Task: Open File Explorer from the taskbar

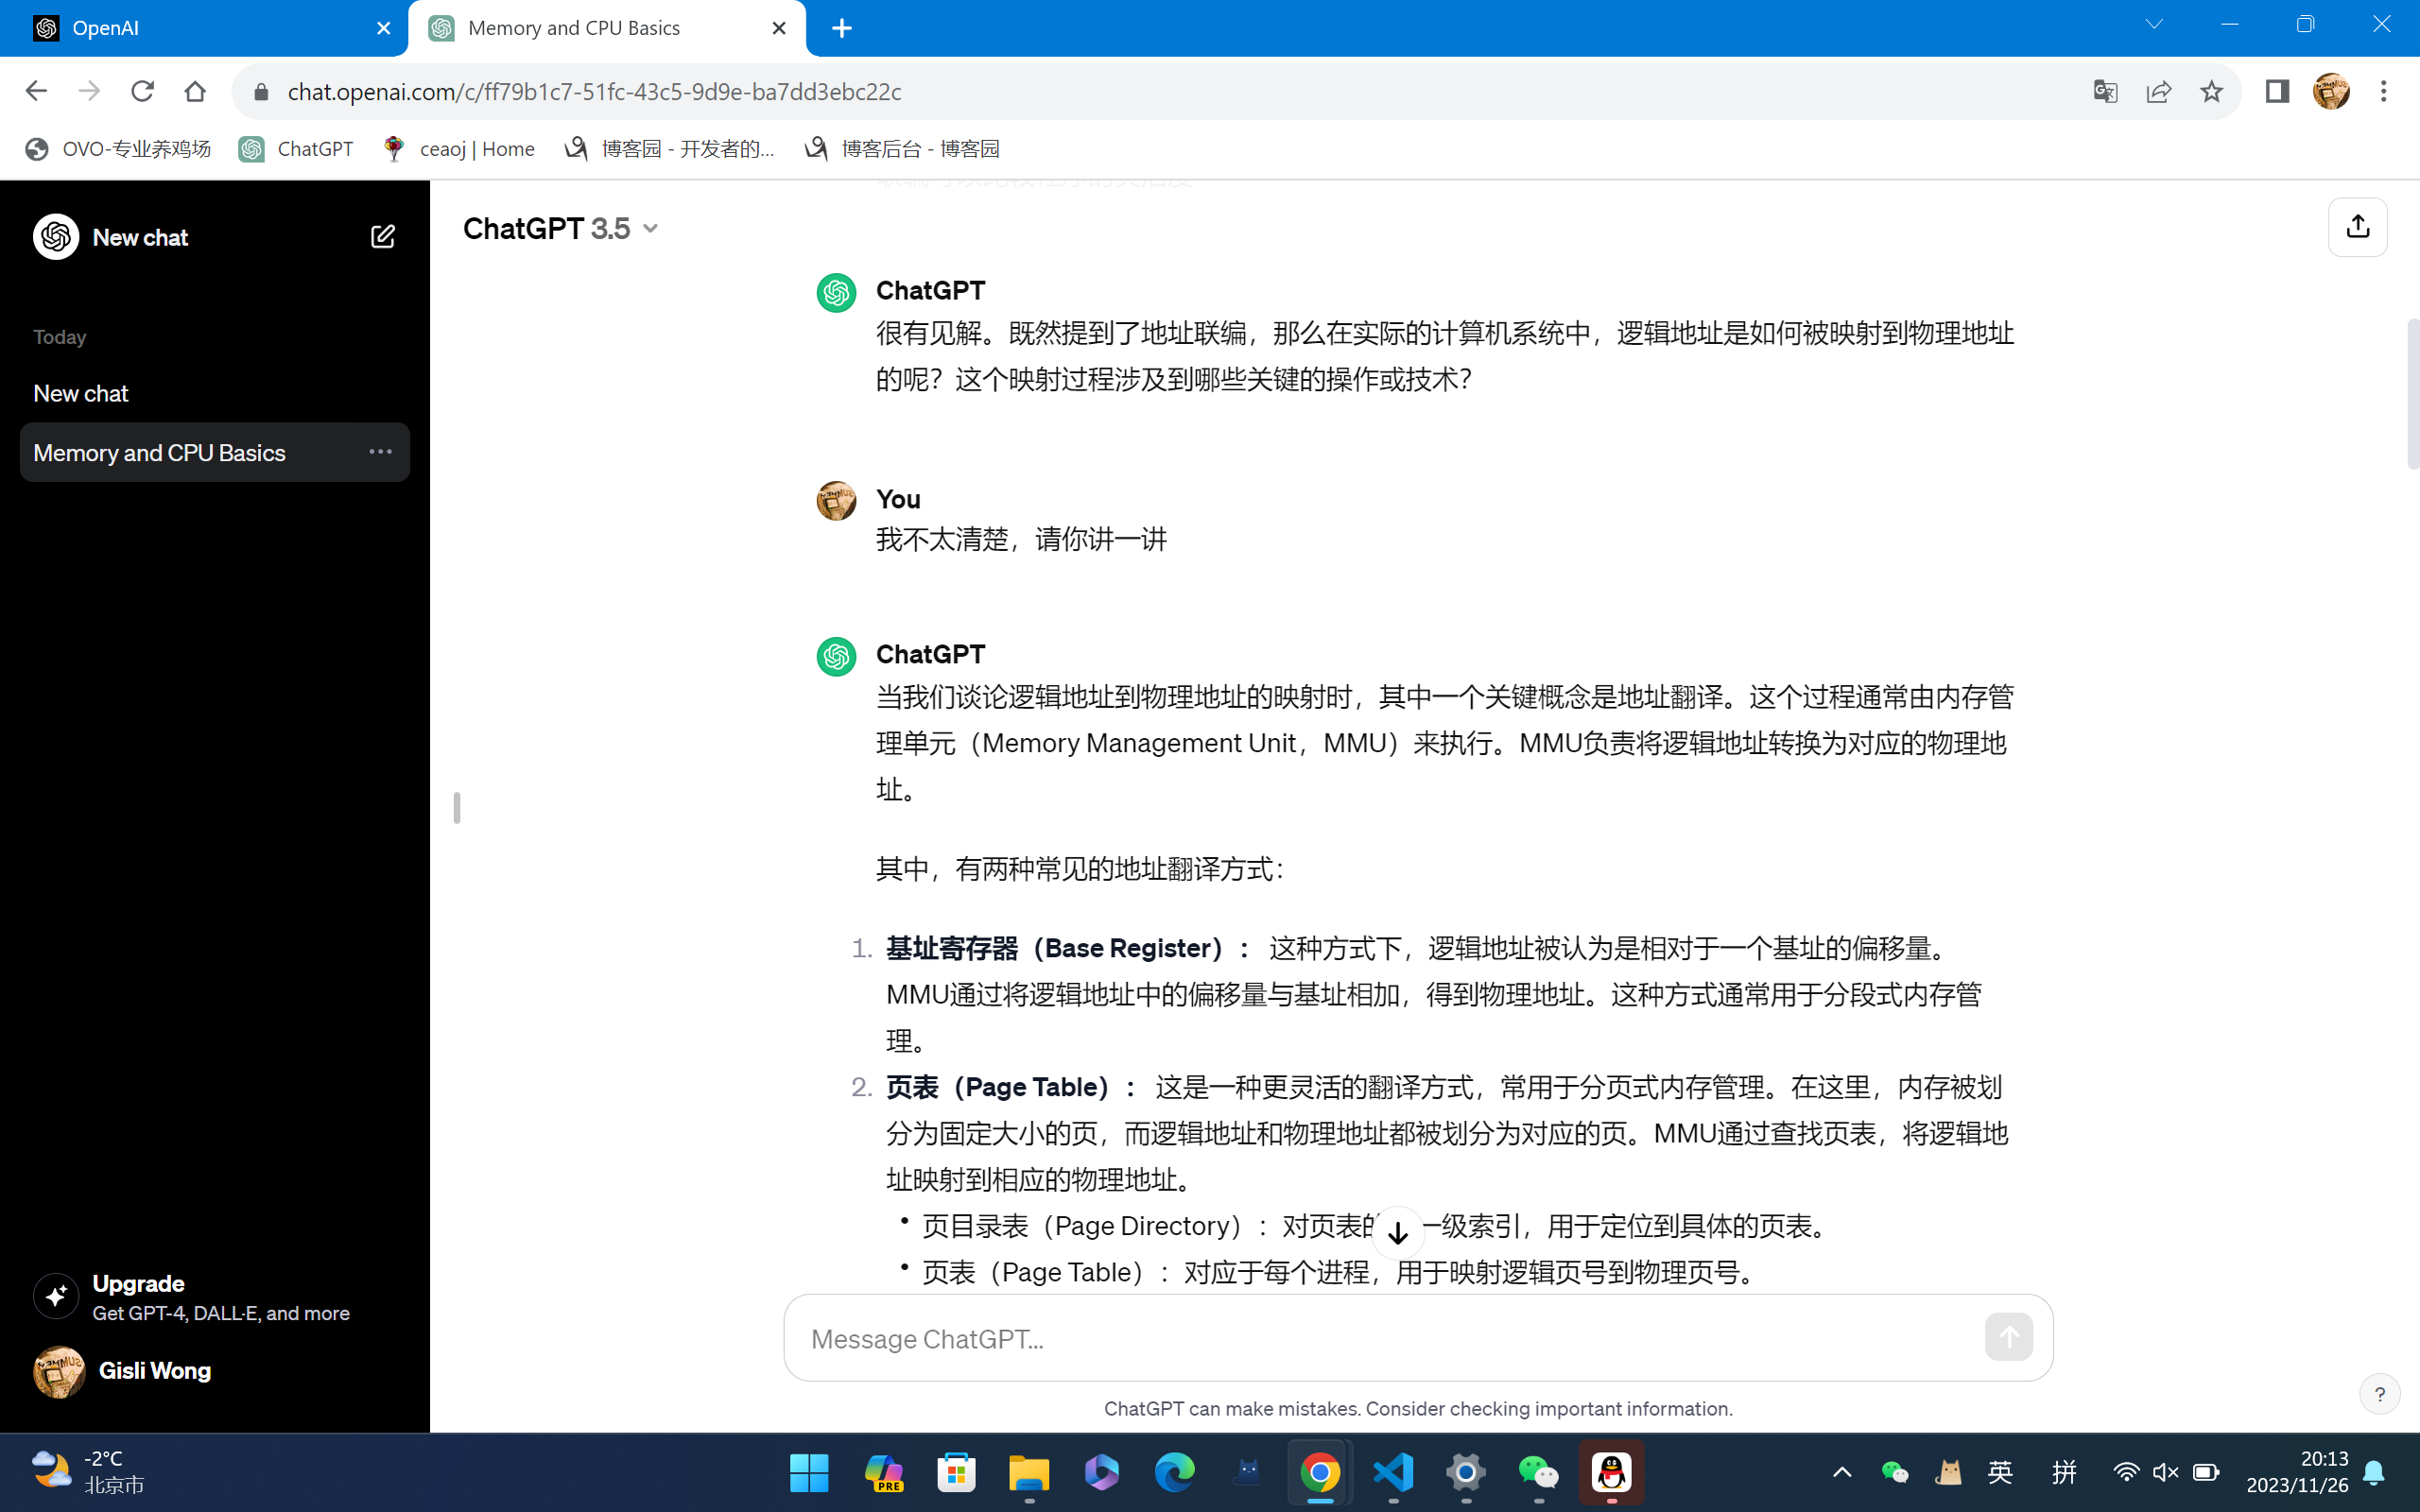Action: click(x=1029, y=1472)
